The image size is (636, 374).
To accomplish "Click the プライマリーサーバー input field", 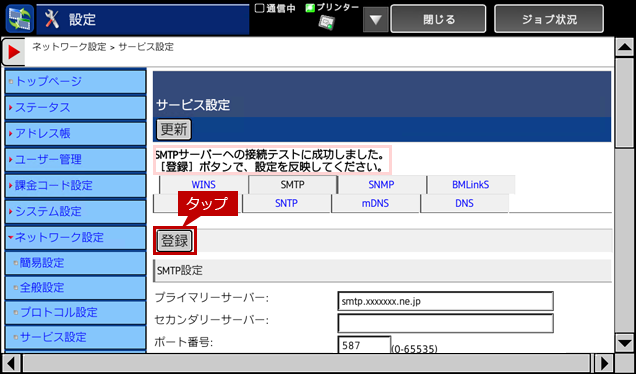I will [x=445, y=301].
